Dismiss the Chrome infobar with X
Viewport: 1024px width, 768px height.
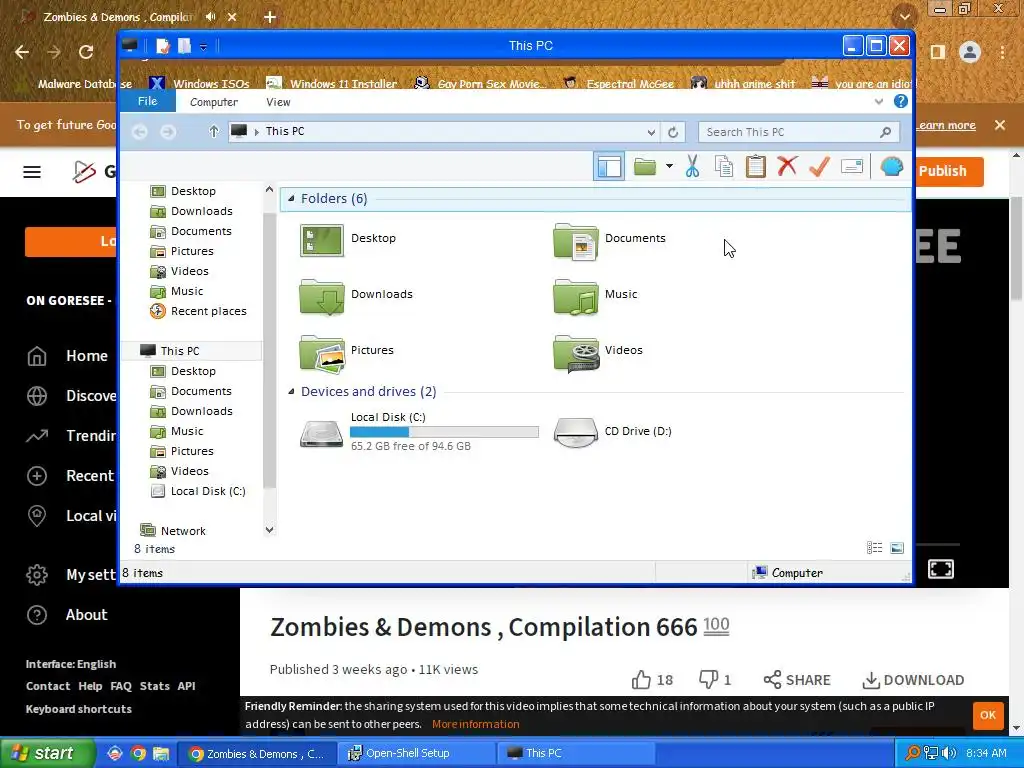point(1000,125)
